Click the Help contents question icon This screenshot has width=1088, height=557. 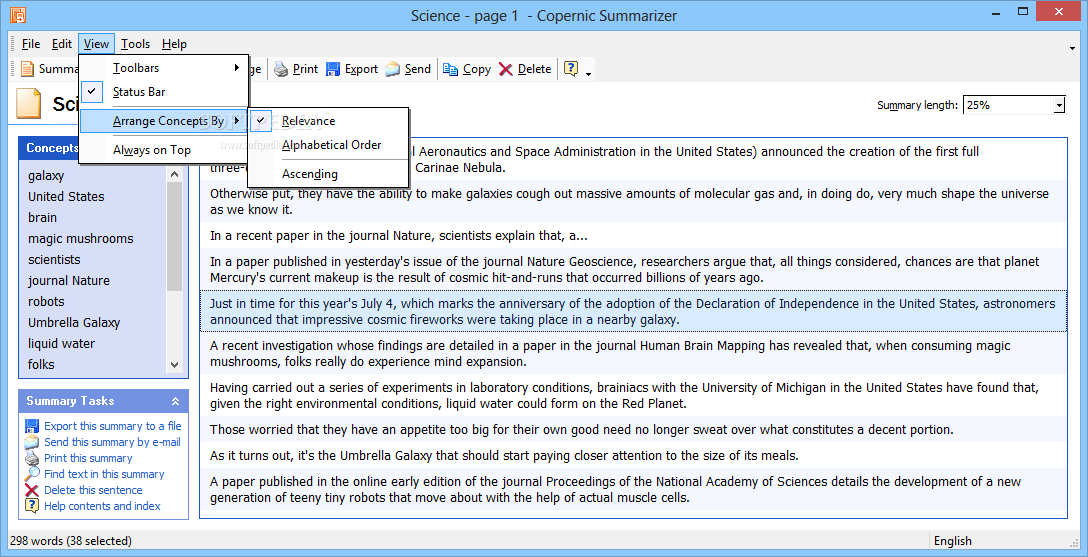(32, 506)
